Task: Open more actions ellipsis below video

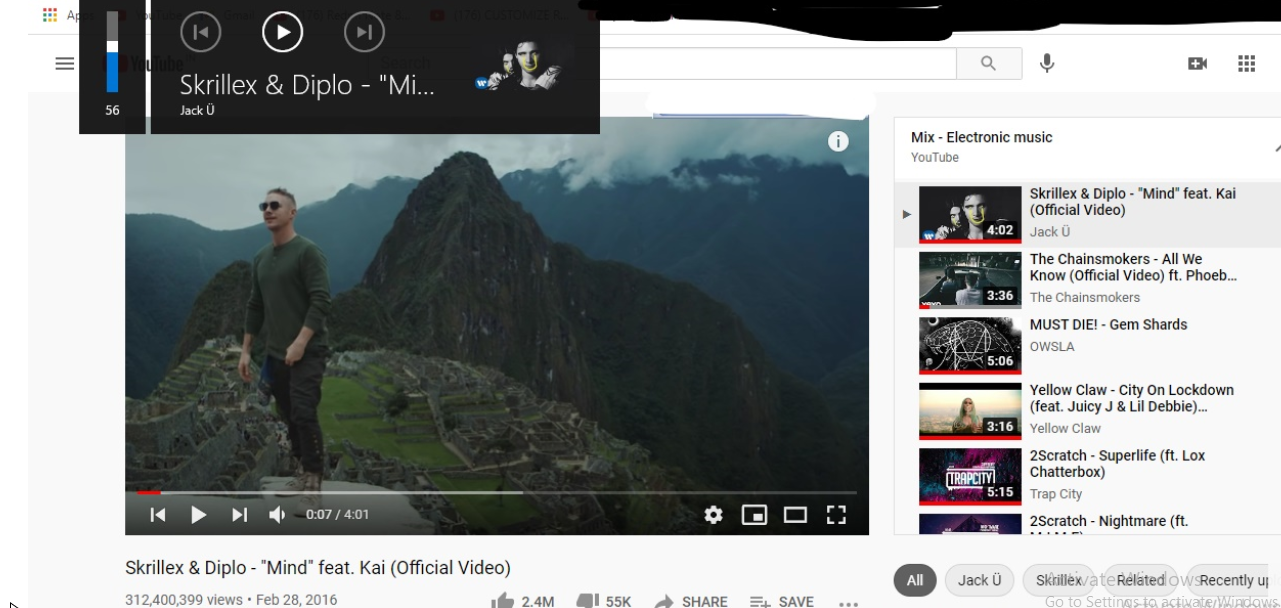Action: [x=848, y=603]
